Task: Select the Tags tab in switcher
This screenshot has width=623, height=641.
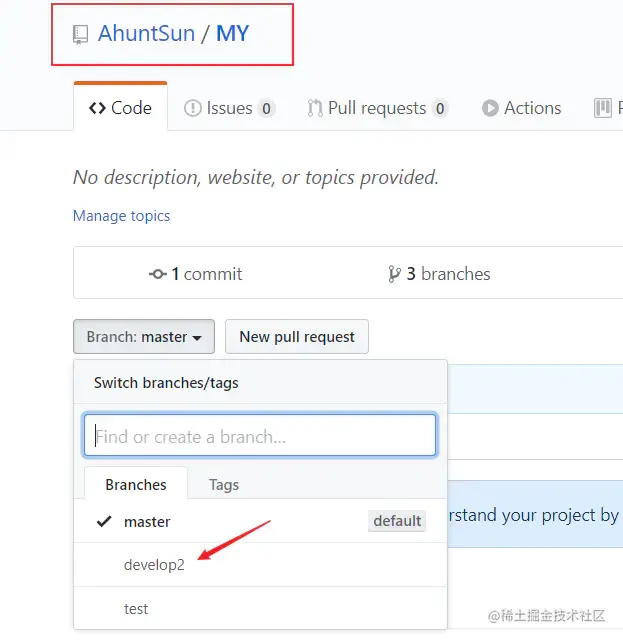Action: pos(224,485)
